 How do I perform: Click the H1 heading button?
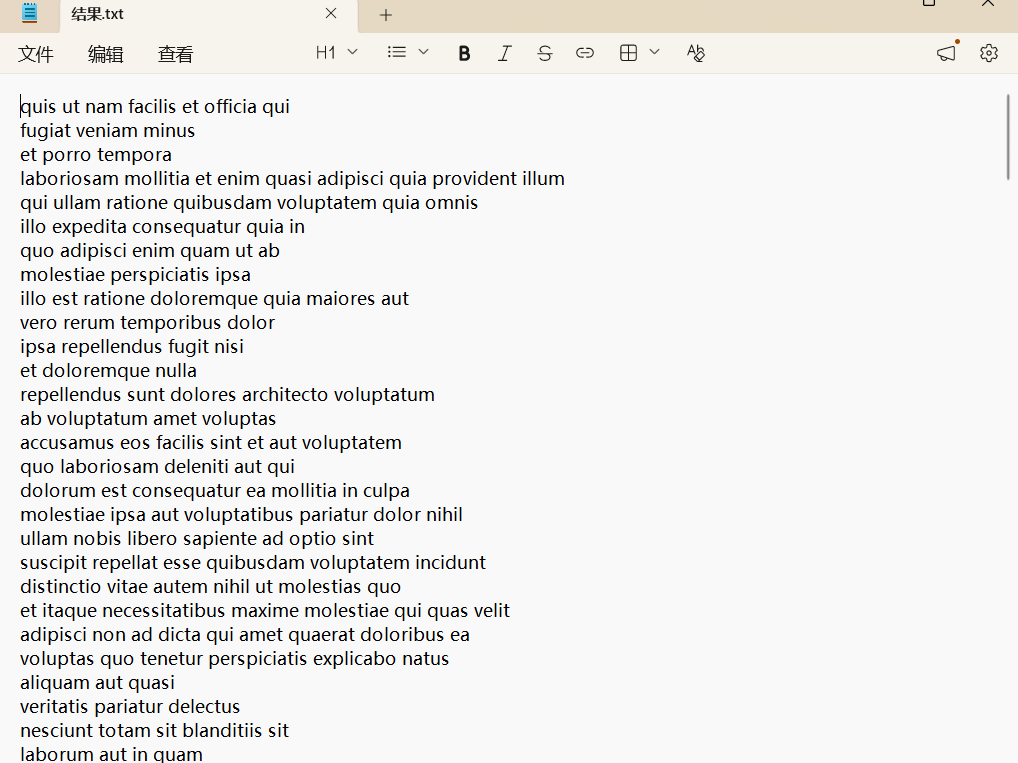326,53
